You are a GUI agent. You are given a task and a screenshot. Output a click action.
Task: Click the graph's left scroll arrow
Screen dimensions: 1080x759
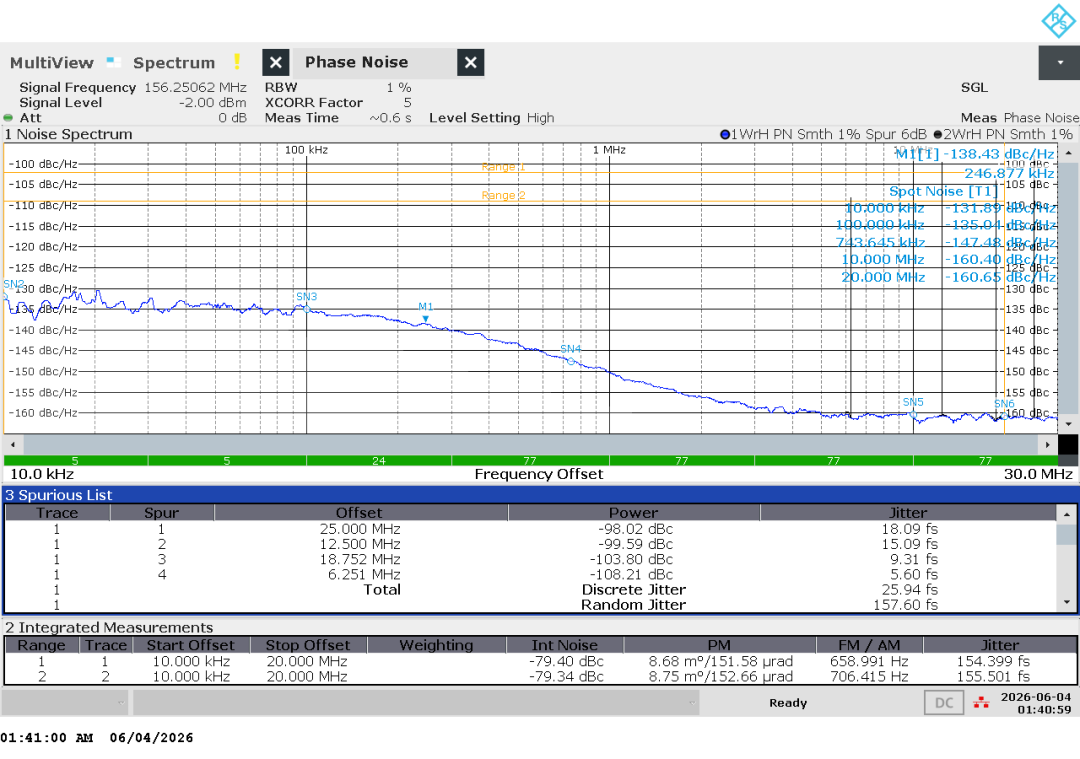[13, 445]
